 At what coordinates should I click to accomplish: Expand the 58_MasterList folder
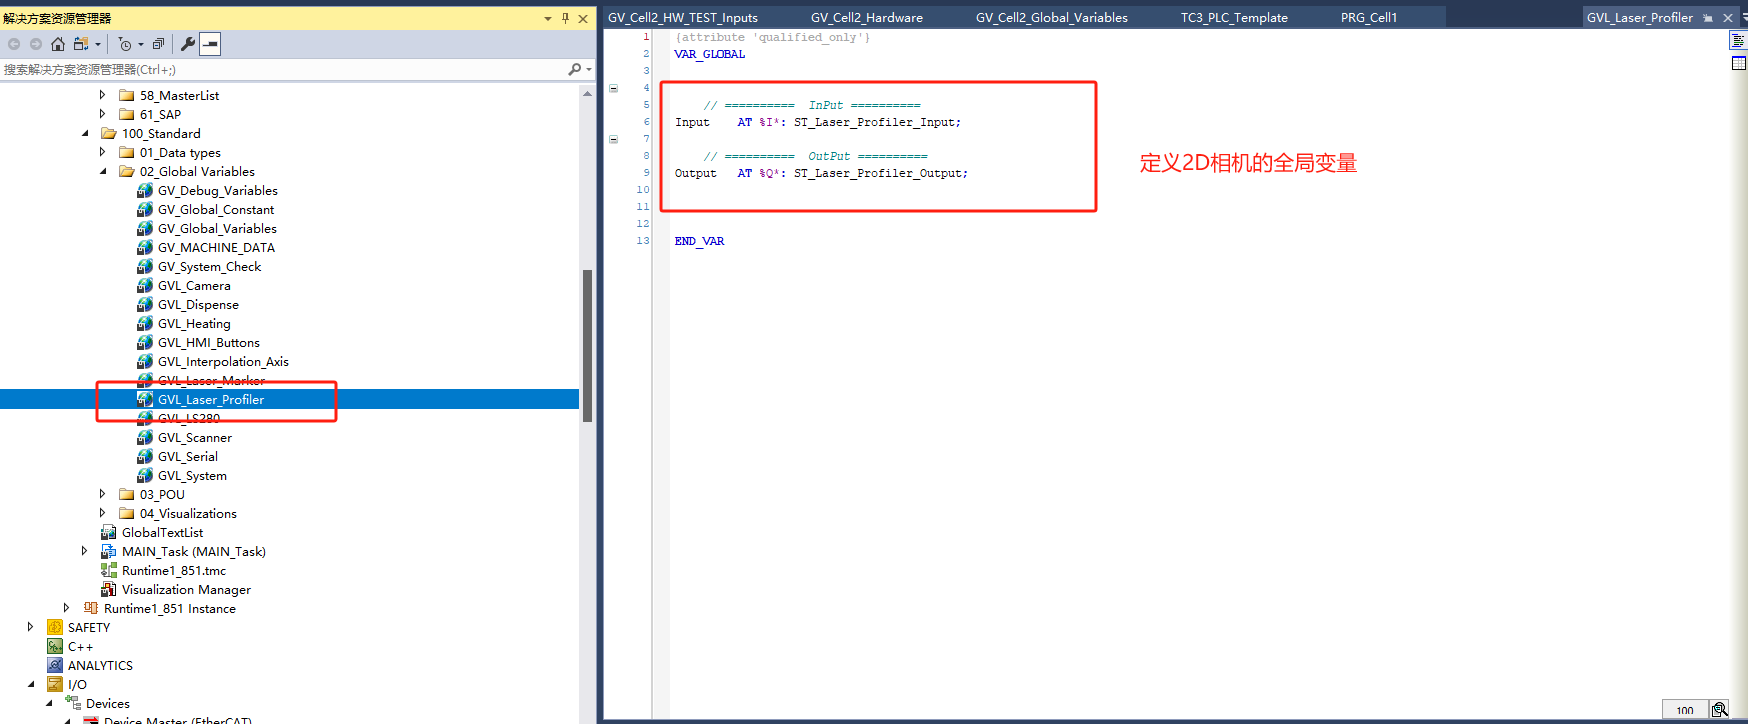click(102, 95)
